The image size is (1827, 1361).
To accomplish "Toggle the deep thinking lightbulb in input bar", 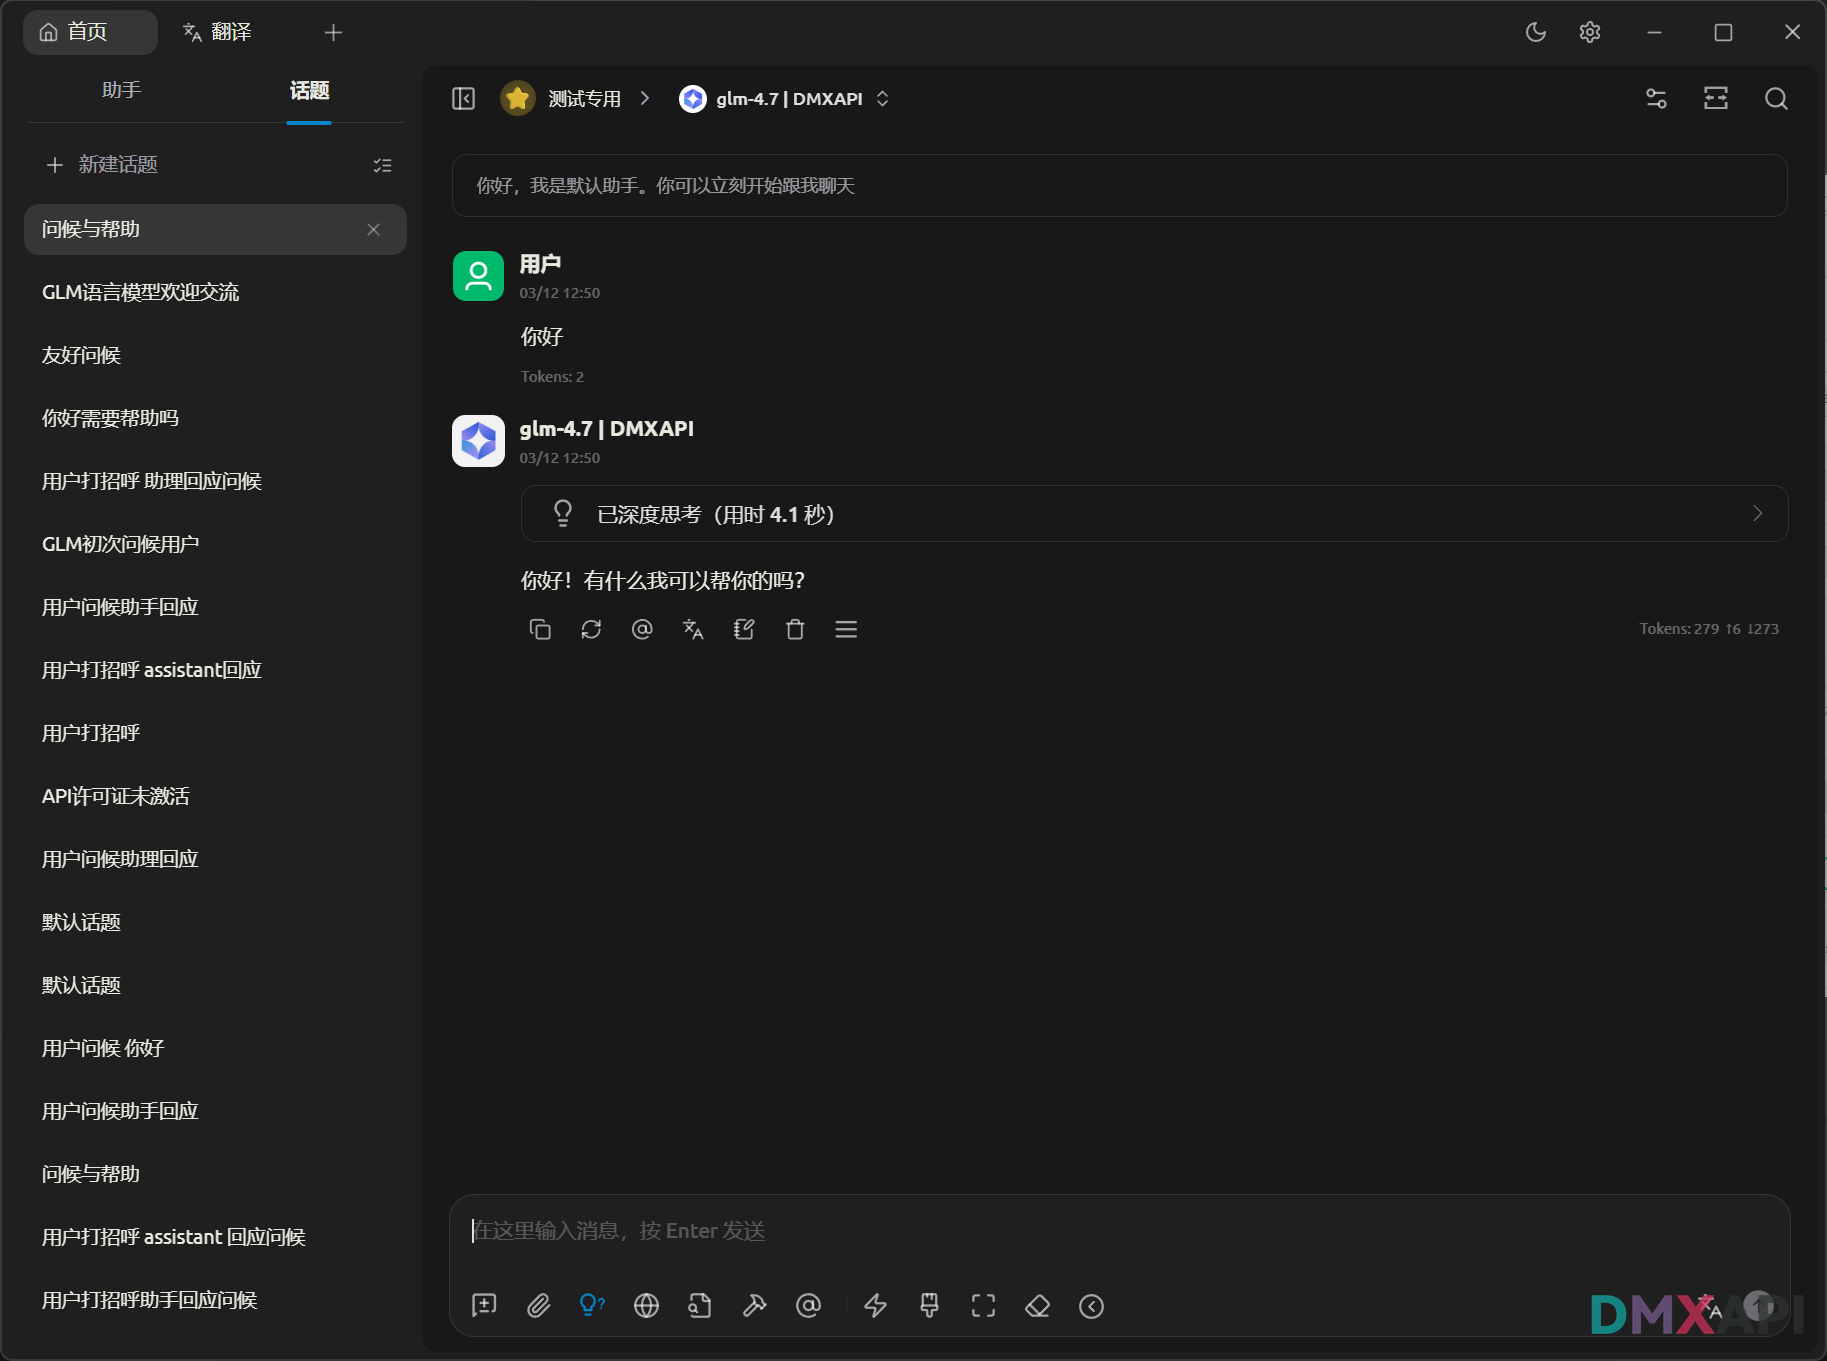I will pyautogui.click(x=592, y=1306).
